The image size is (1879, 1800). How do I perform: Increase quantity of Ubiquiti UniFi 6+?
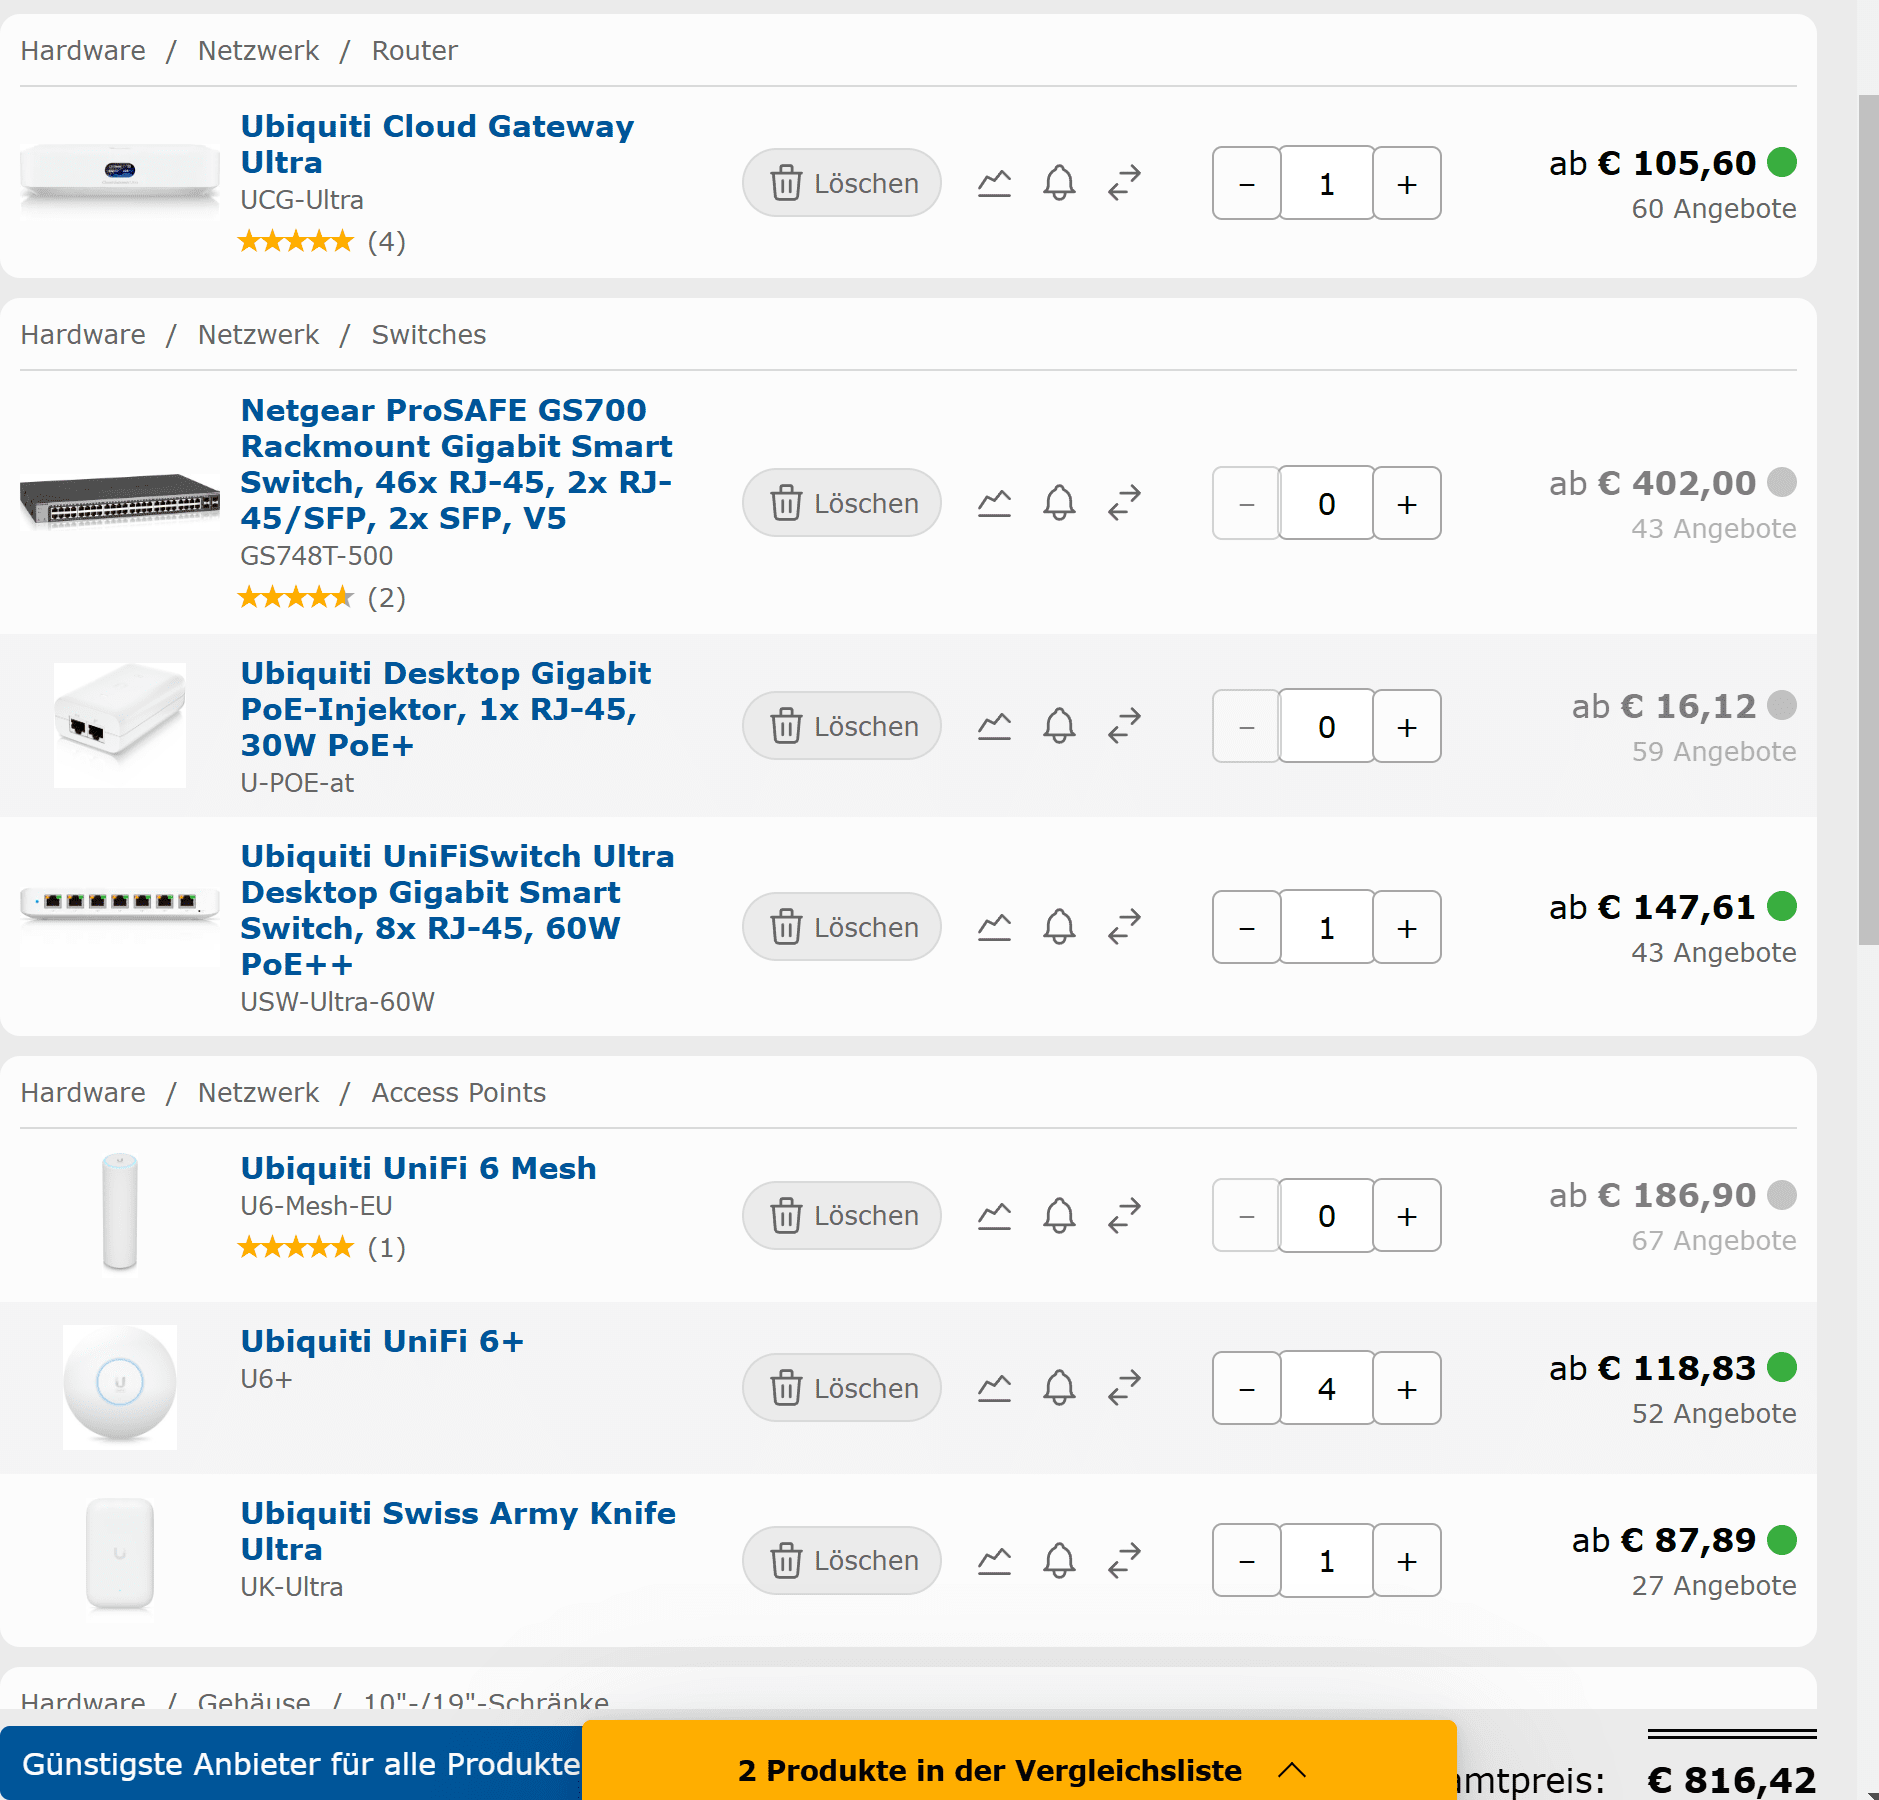pyautogui.click(x=1406, y=1388)
